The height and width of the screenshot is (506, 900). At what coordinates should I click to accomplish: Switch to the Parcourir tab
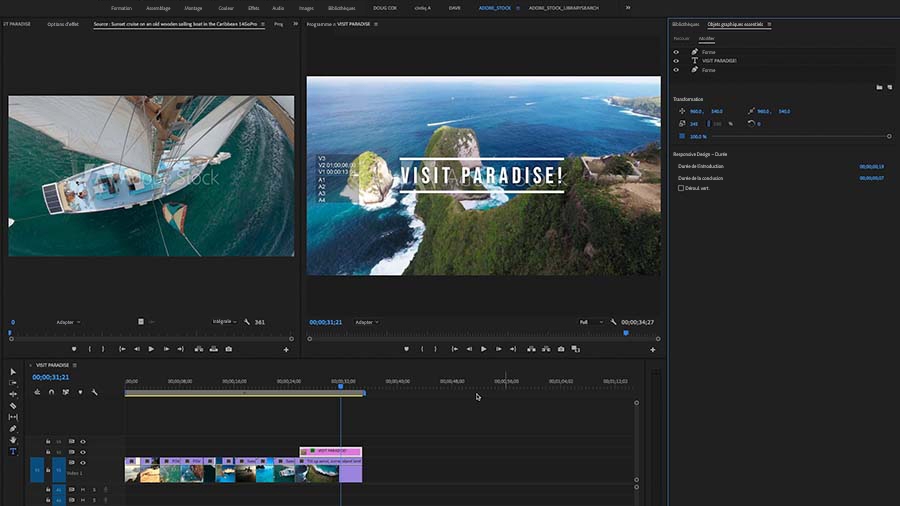pos(681,39)
